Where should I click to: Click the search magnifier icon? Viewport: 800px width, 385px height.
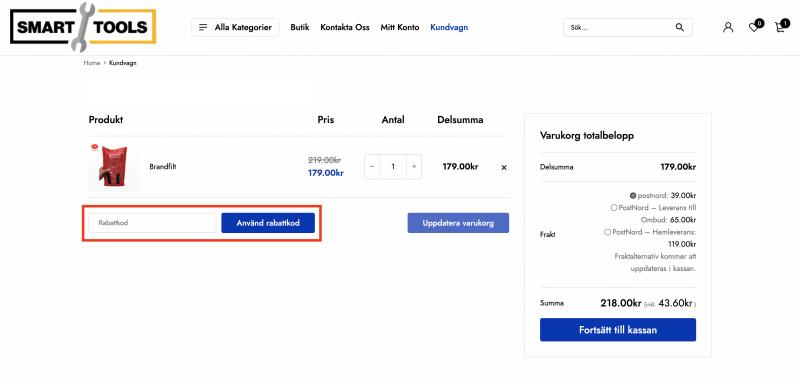tap(680, 28)
